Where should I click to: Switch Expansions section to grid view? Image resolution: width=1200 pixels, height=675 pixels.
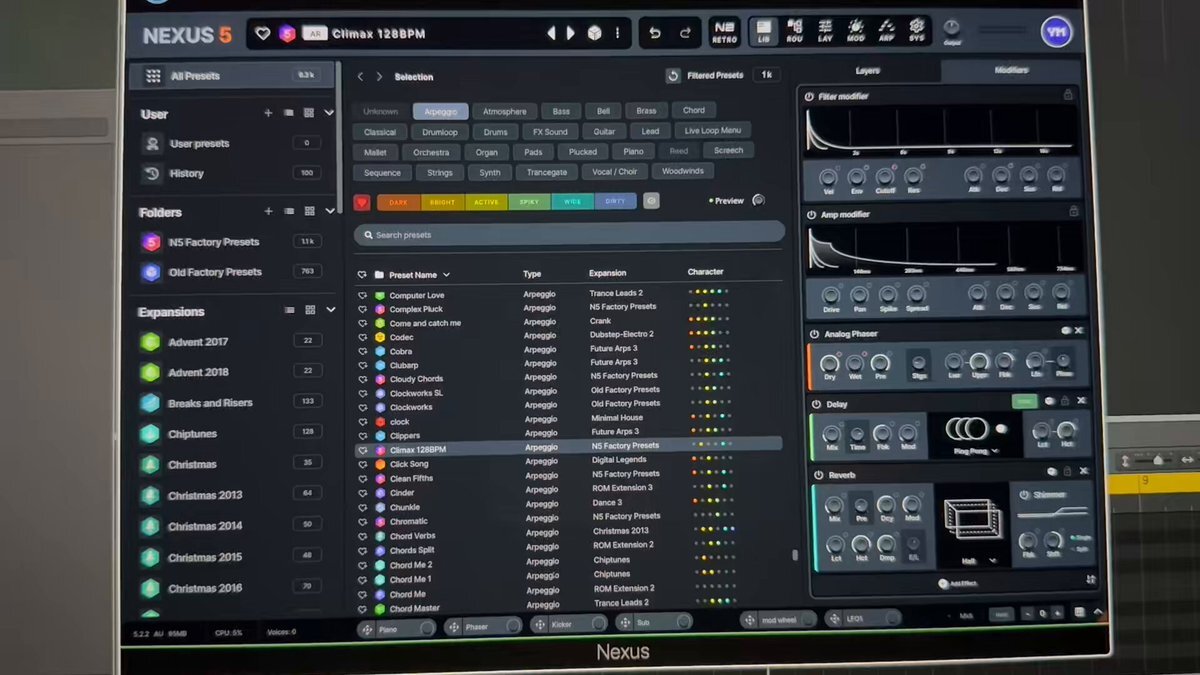310,310
